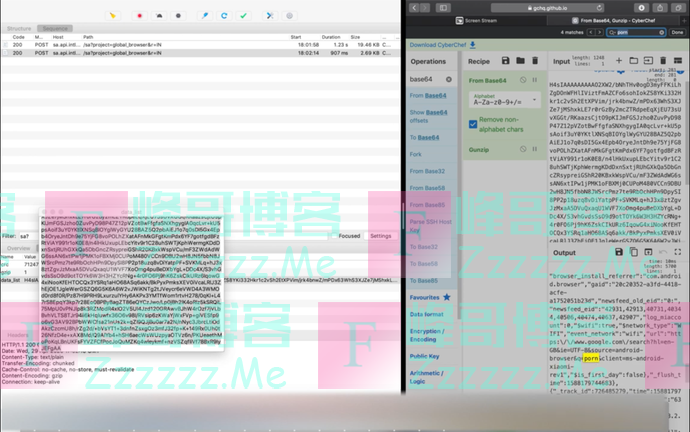Screen dimensions: 690x432
Task: Switch to the Structure tab
Action: click(x=20, y=30)
